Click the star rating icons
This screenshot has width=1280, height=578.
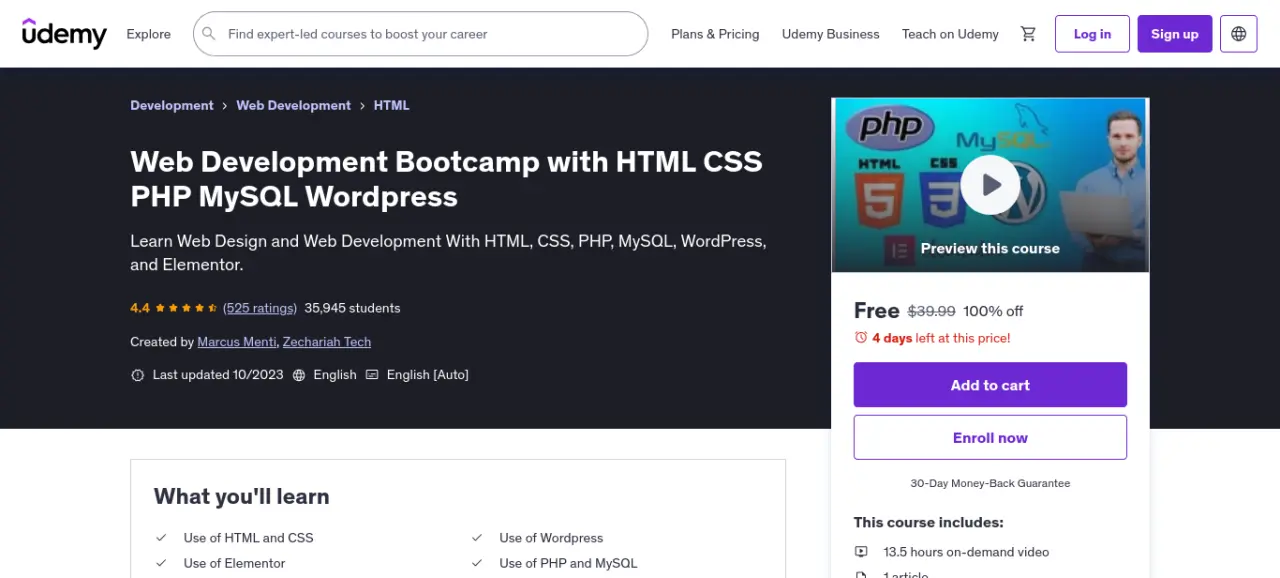[x=186, y=308]
